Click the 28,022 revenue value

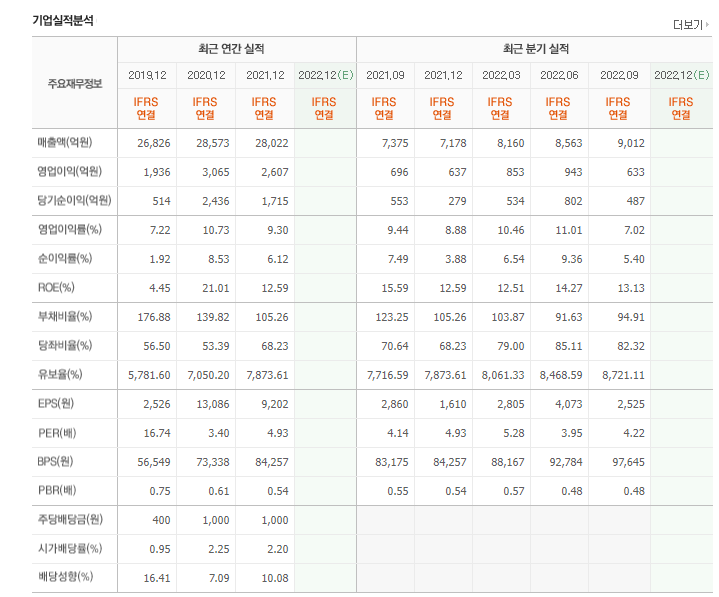(272, 143)
